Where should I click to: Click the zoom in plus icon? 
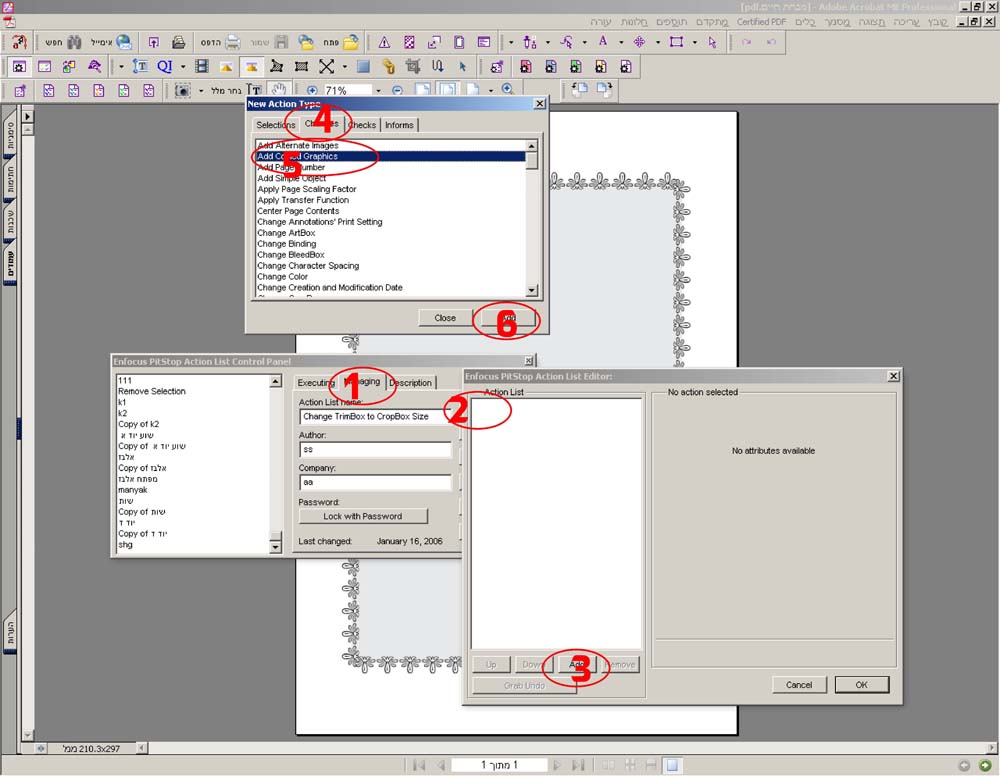pyautogui.click(x=312, y=91)
